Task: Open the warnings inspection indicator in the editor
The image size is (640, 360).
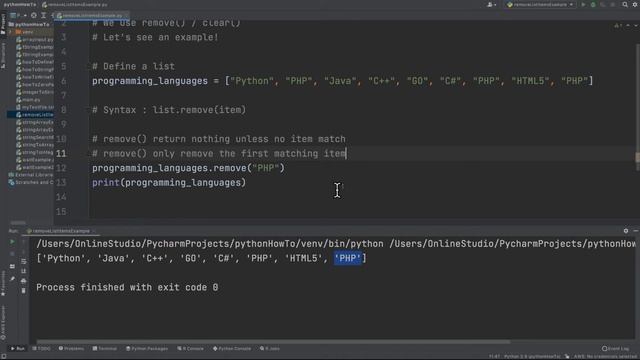Action: pos(618,25)
